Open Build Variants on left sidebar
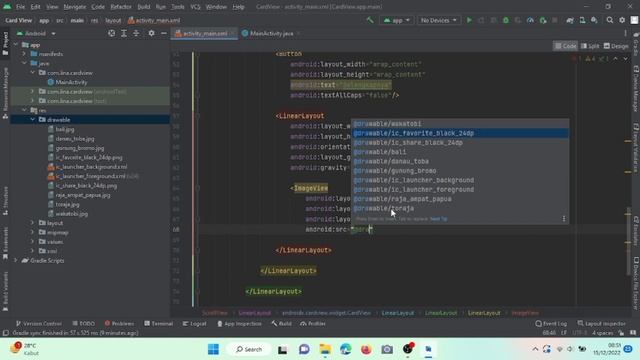This screenshot has height=360, width=640. point(5,291)
